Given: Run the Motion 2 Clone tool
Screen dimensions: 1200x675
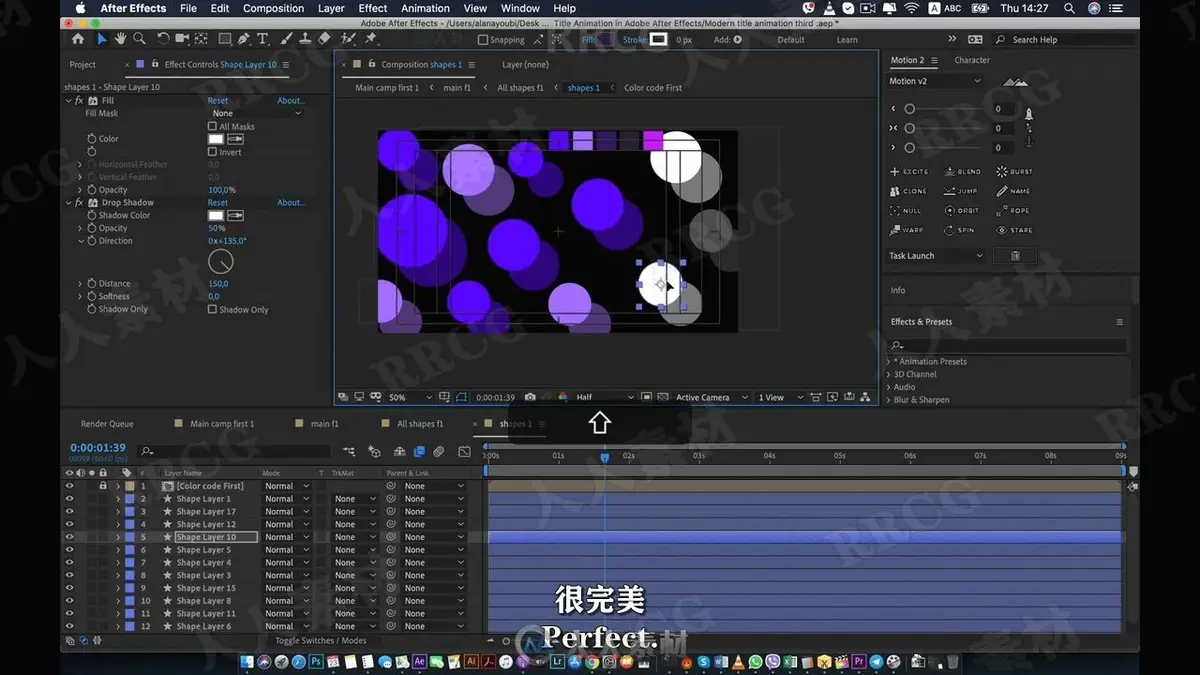Looking at the screenshot, I should tap(909, 191).
